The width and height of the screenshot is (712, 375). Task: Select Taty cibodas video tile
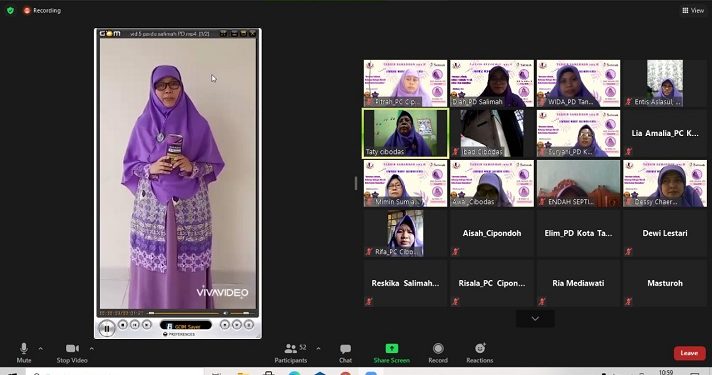(405, 133)
